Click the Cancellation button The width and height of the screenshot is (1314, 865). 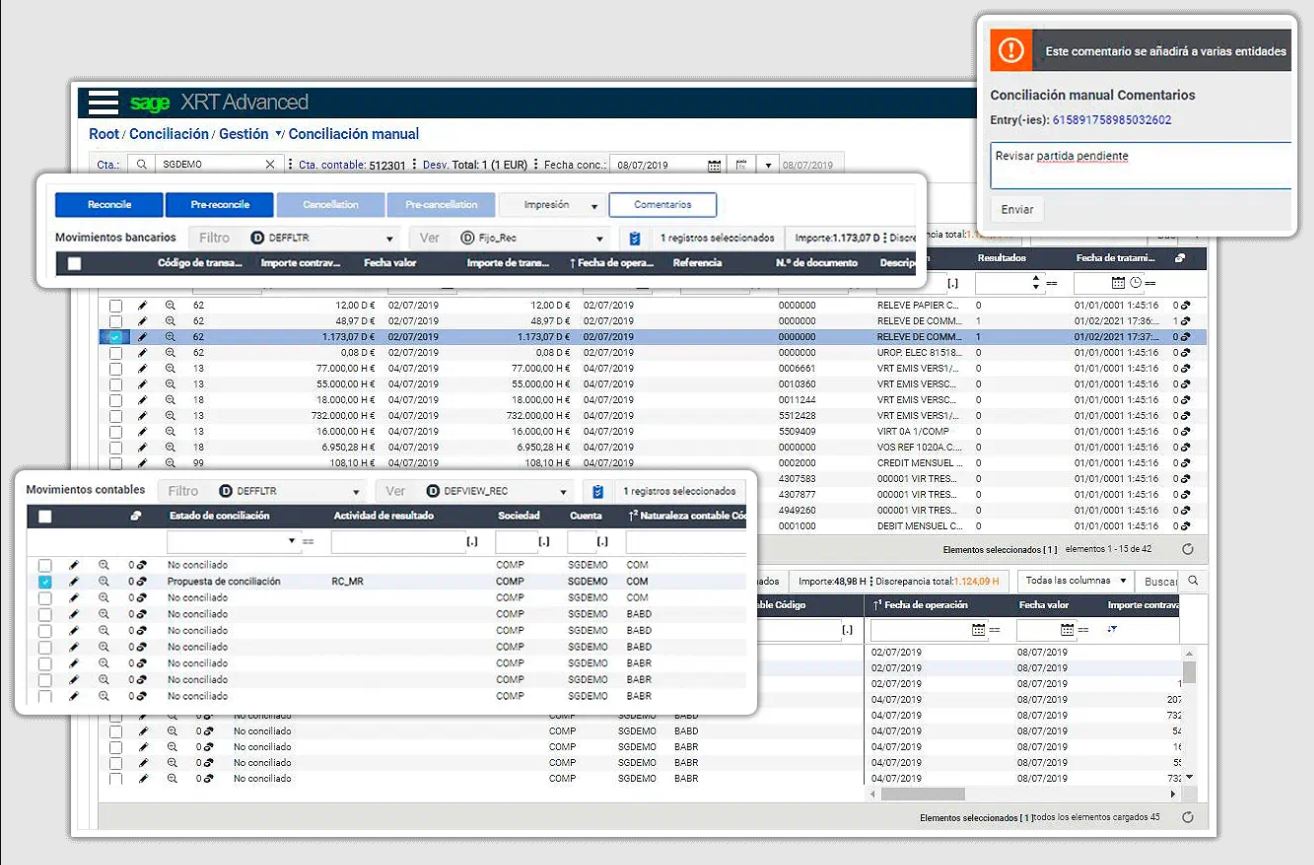pos(330,205)
